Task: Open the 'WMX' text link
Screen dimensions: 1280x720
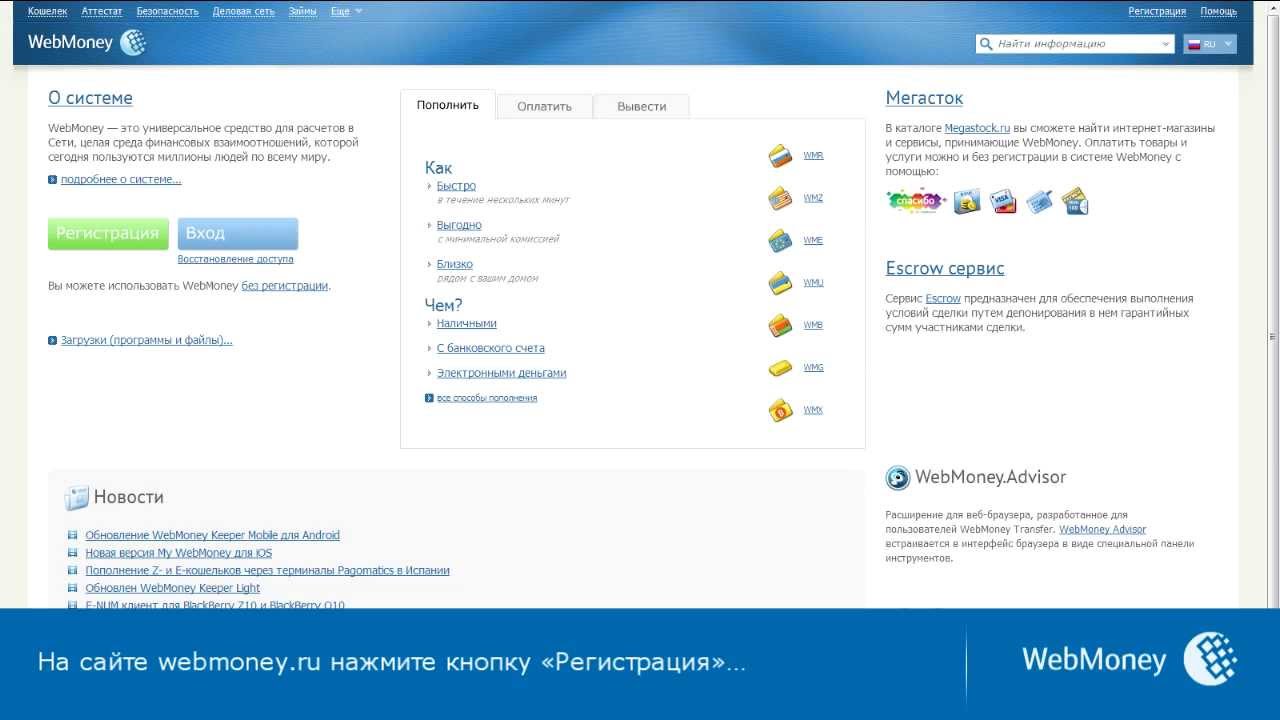Action: pyautogui.click(x=813, y=410)
